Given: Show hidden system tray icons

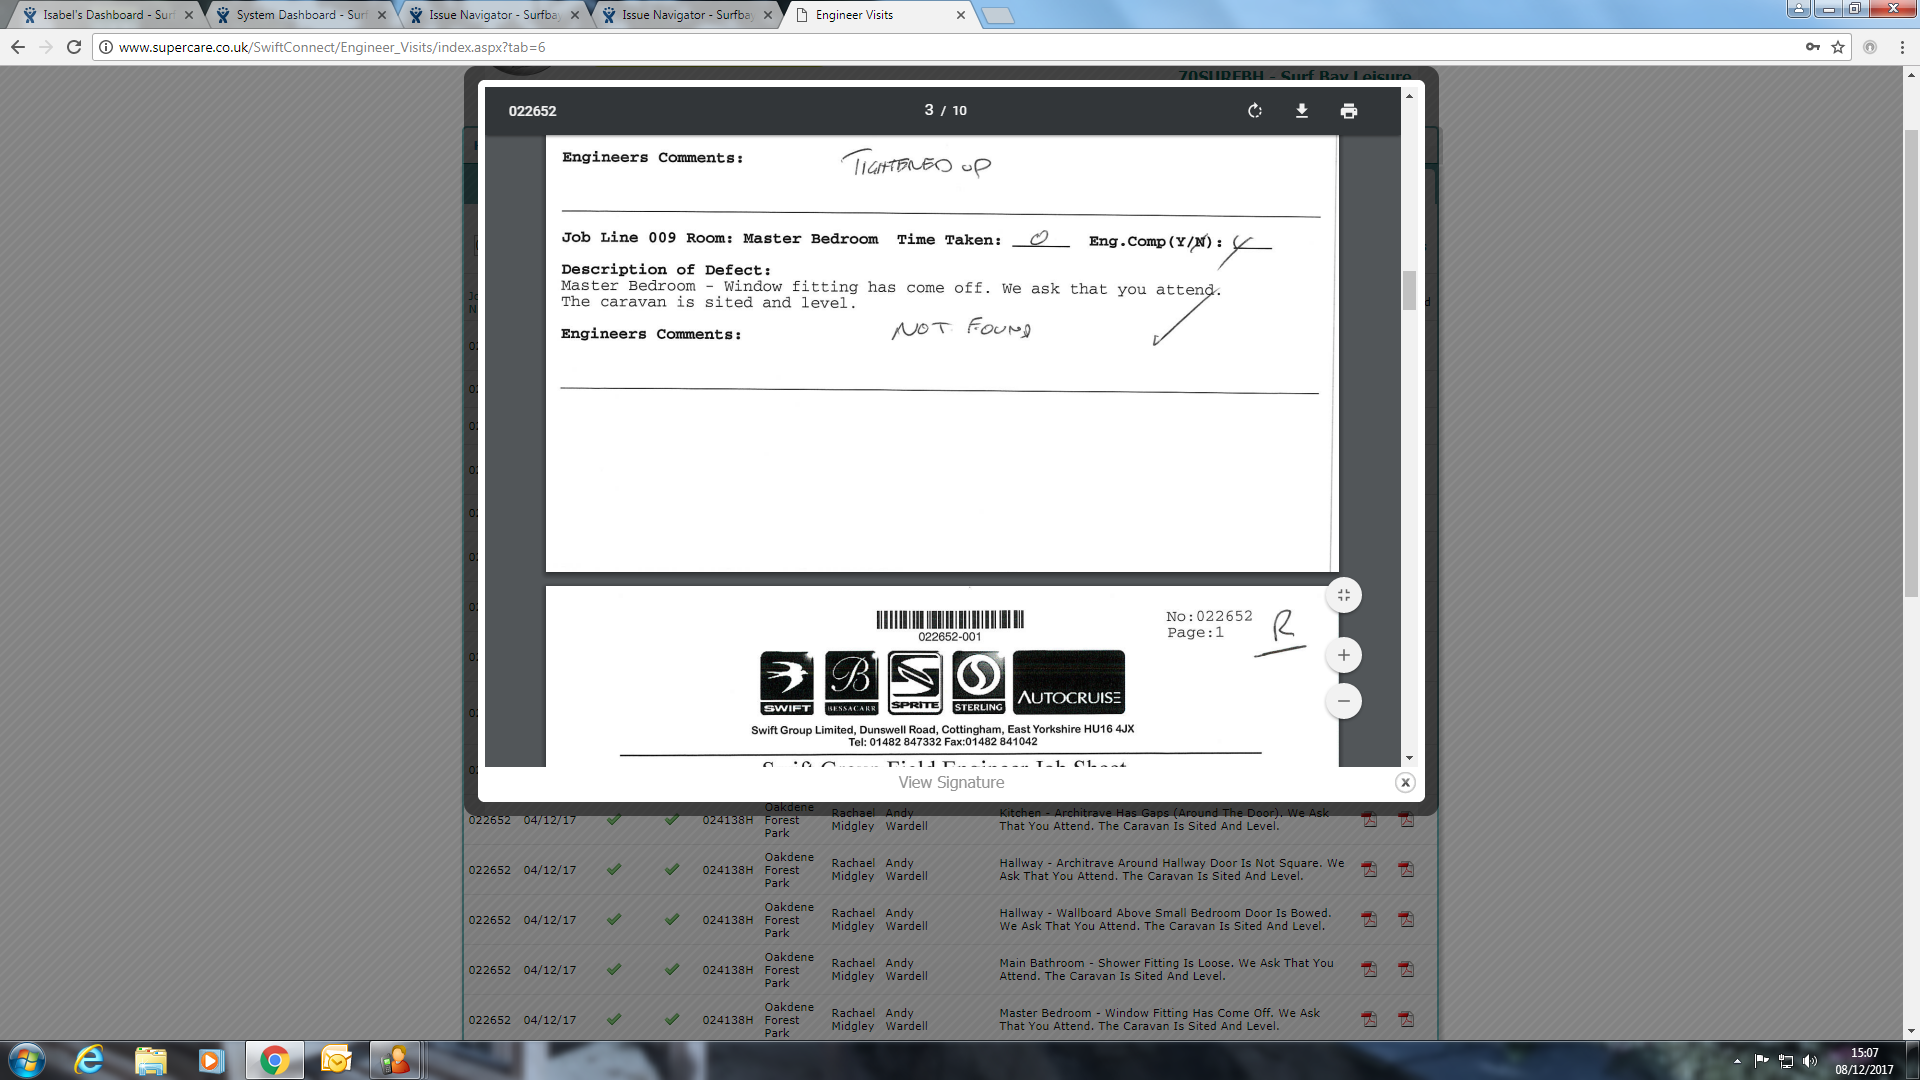Looking at the screenshot, I should click(x=1737, y=1061).
